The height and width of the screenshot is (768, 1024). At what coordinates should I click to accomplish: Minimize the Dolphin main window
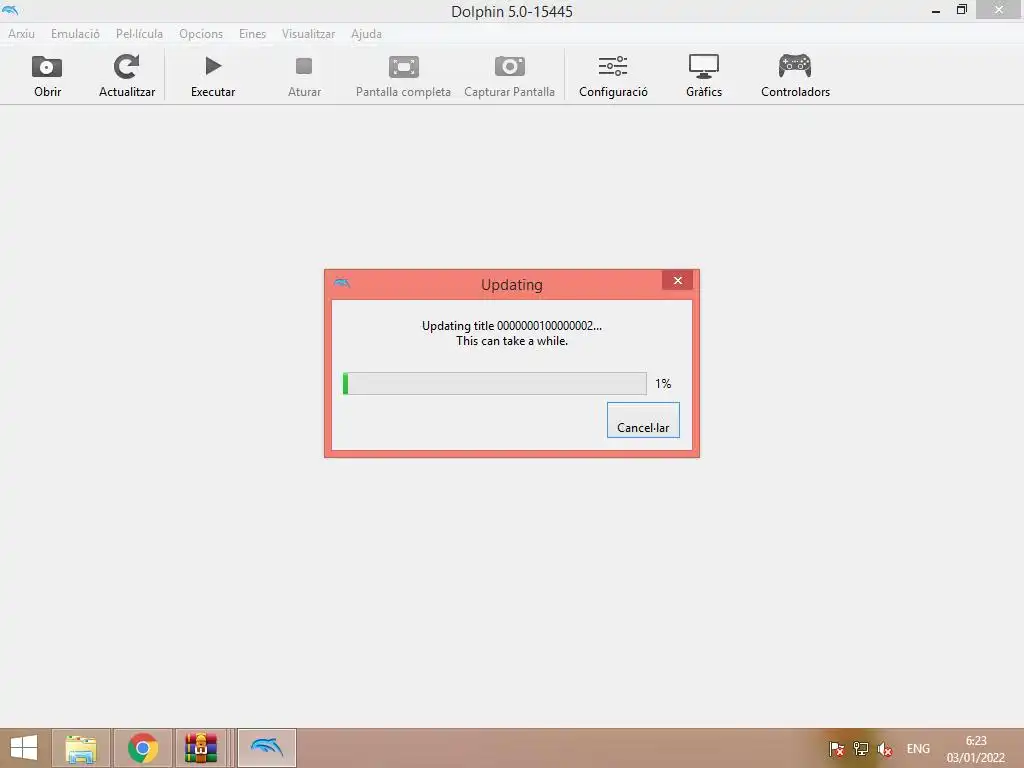tap(936, 10)
